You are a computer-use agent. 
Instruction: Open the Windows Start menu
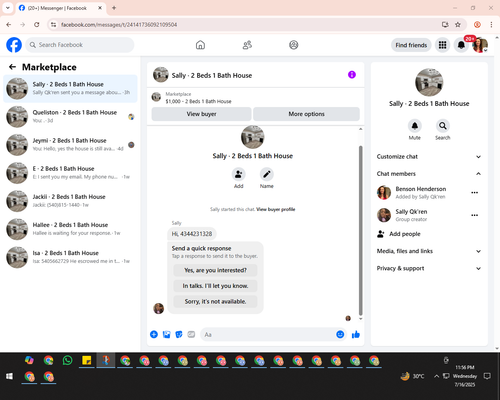point(9,376)
